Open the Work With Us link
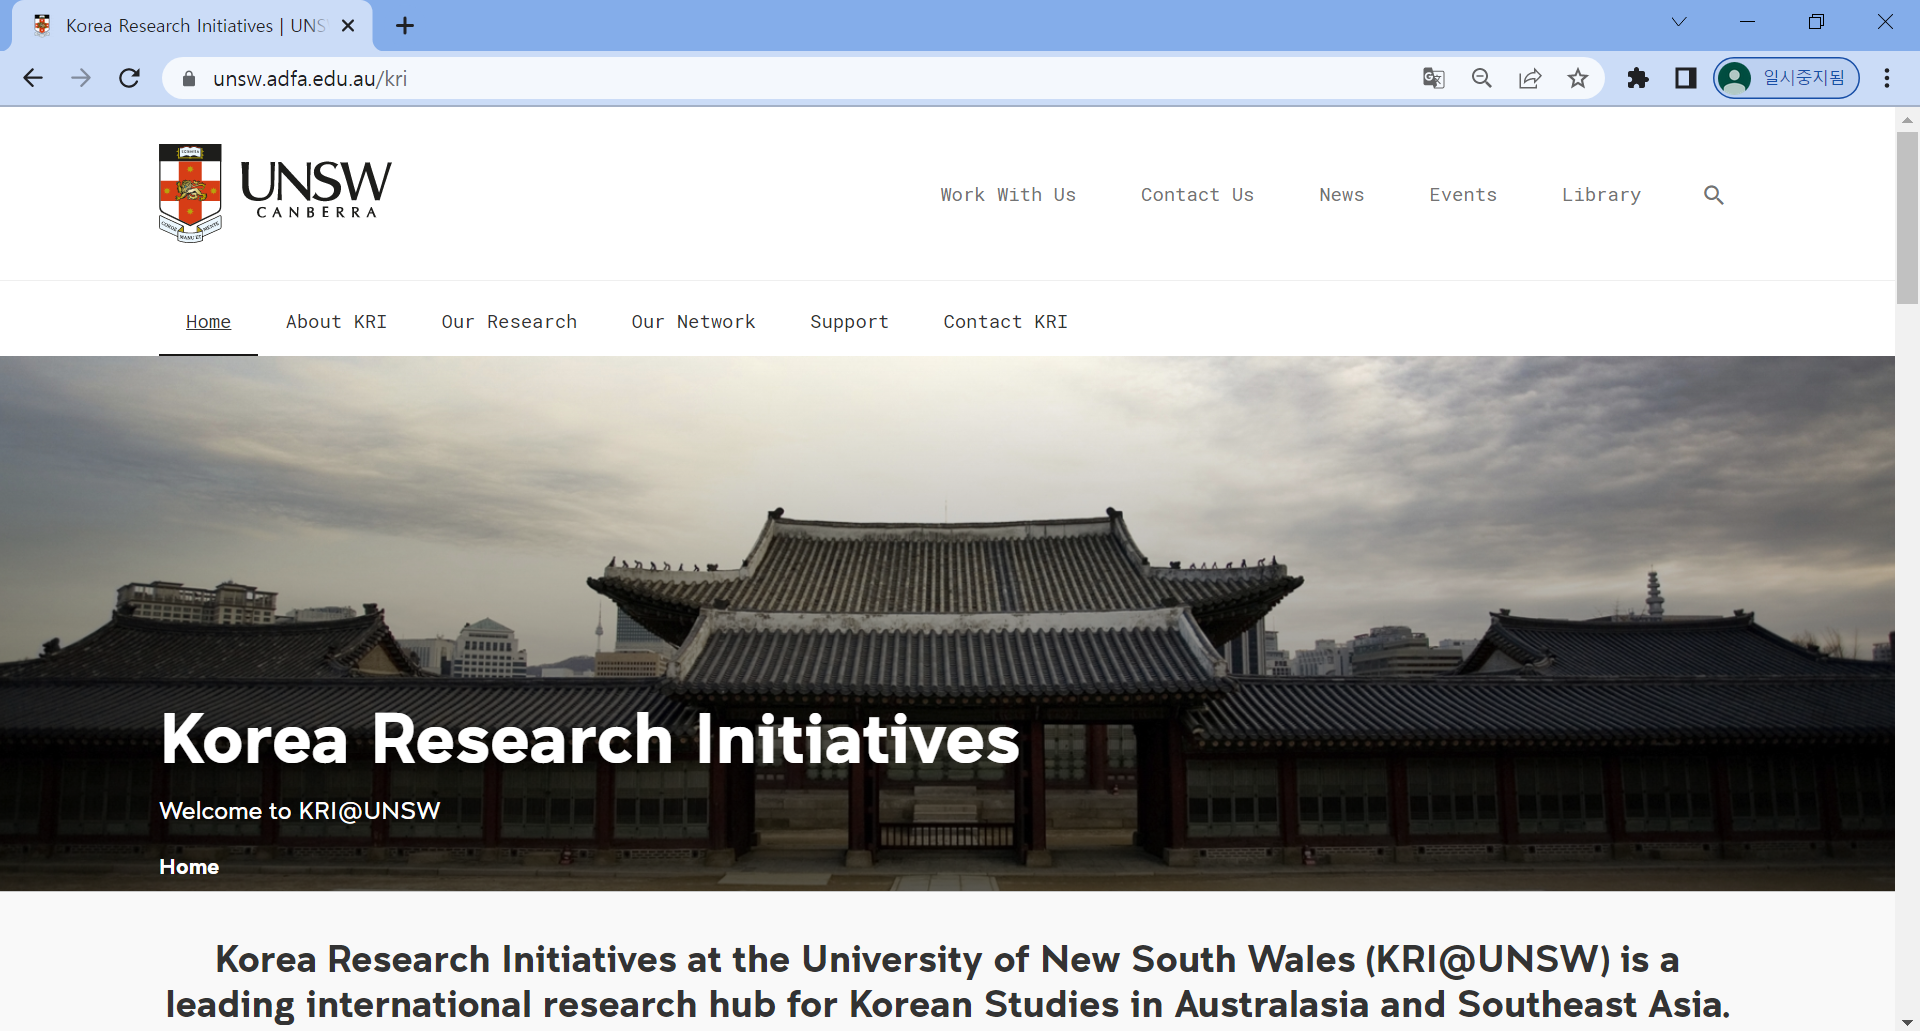Image resolution: width=1920 pixels, height=1031 pixels. click(1008, 195)
